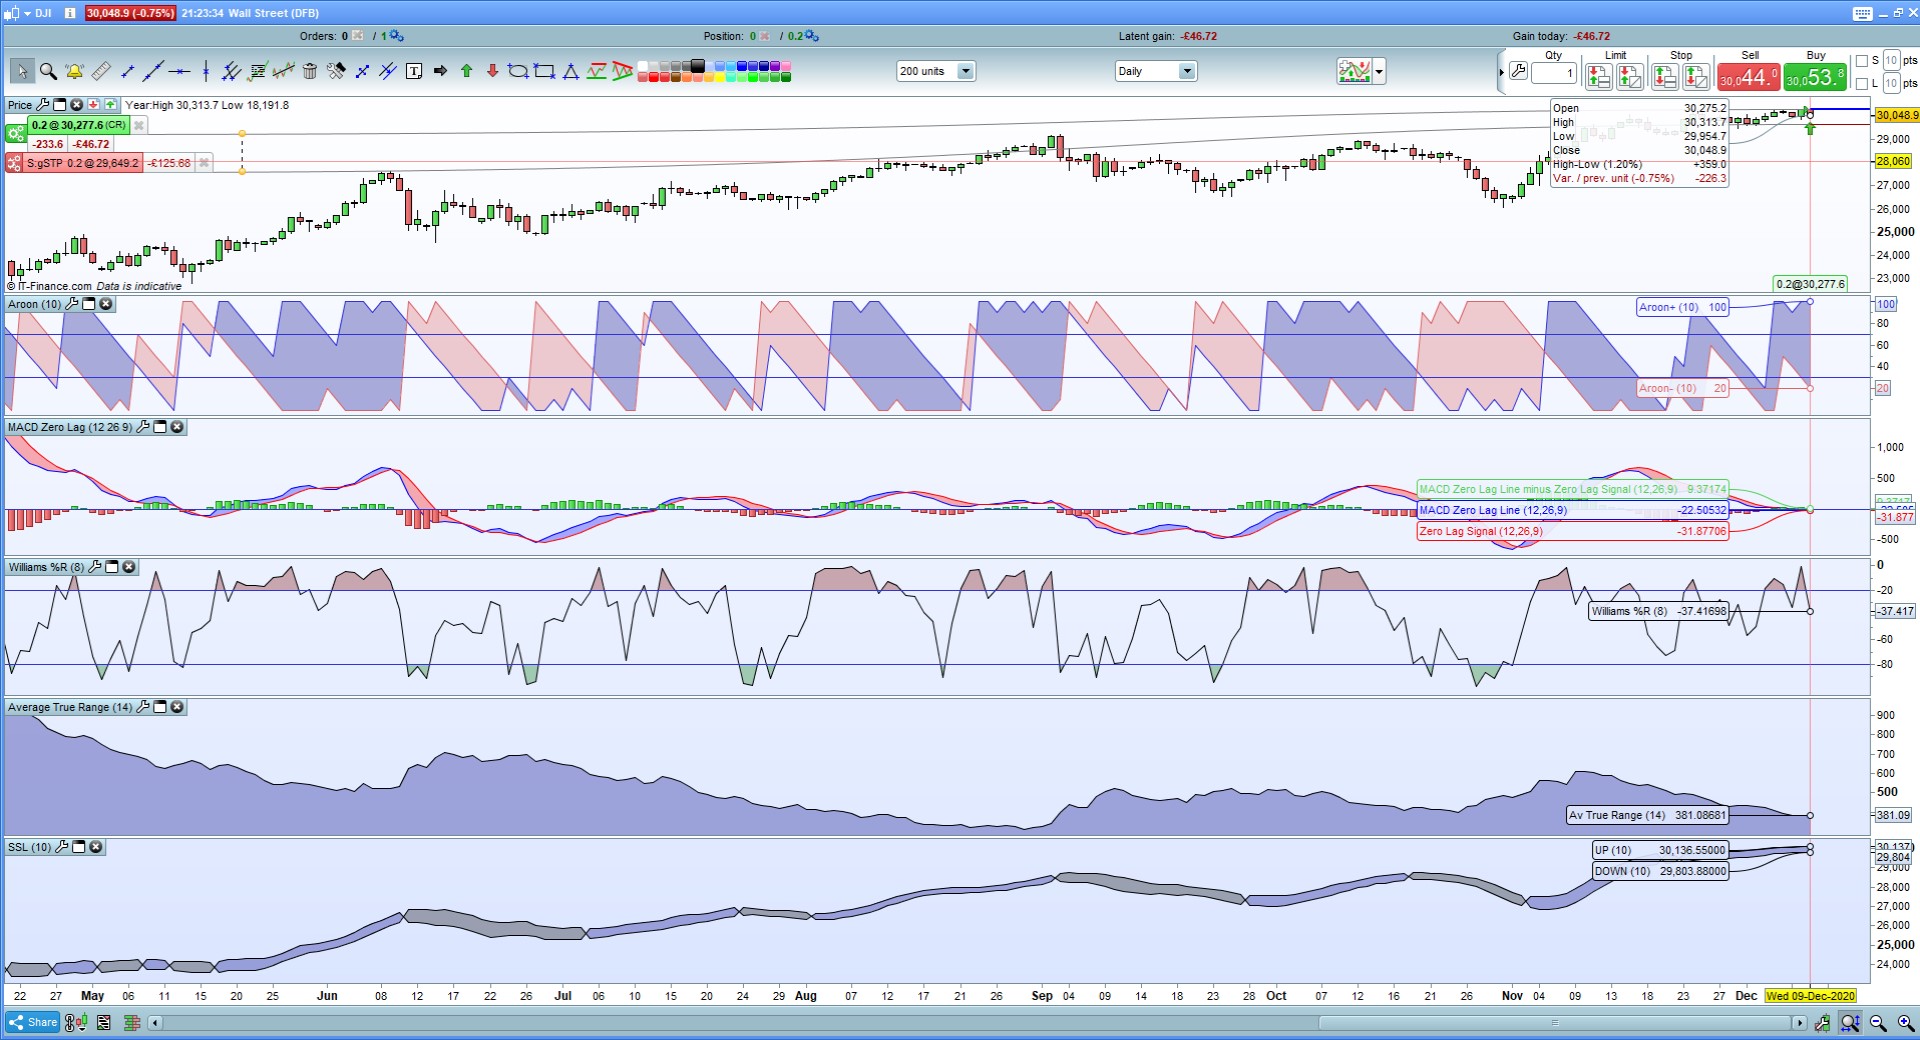The height and width of the screenshot is (1040, 1920).
Task: Edit the L limit points value field
Action: (1891, 84)
